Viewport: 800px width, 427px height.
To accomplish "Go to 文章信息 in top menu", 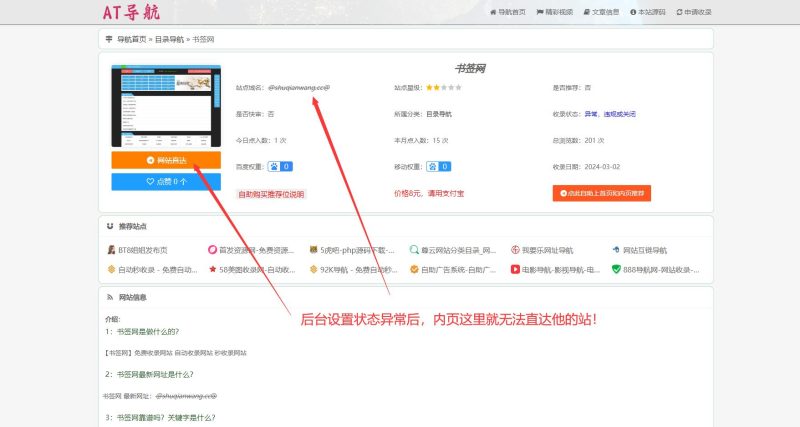I will 628,12.
